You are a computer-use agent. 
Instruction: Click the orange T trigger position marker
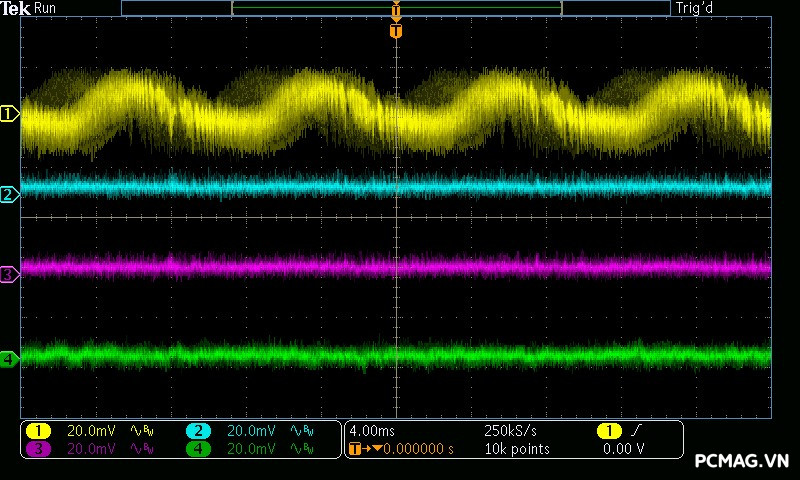396,31
